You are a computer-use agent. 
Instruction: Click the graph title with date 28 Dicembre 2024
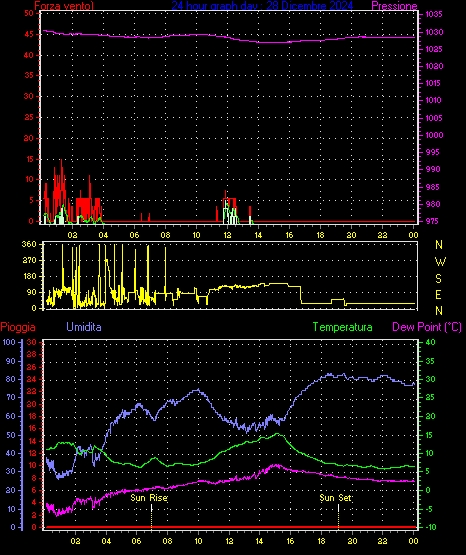[x=262, y=5]
